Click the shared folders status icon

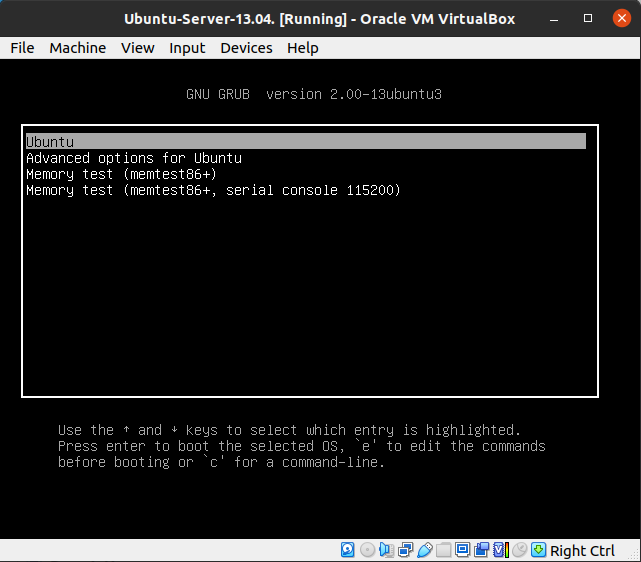coord(443,550)
